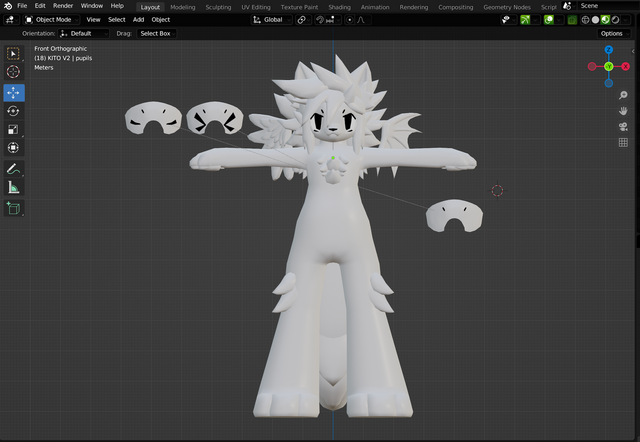Viewport: 640px width, 442px height.
Task: Click the Z axis on navigation gizmo
Action: coord(609,50)
